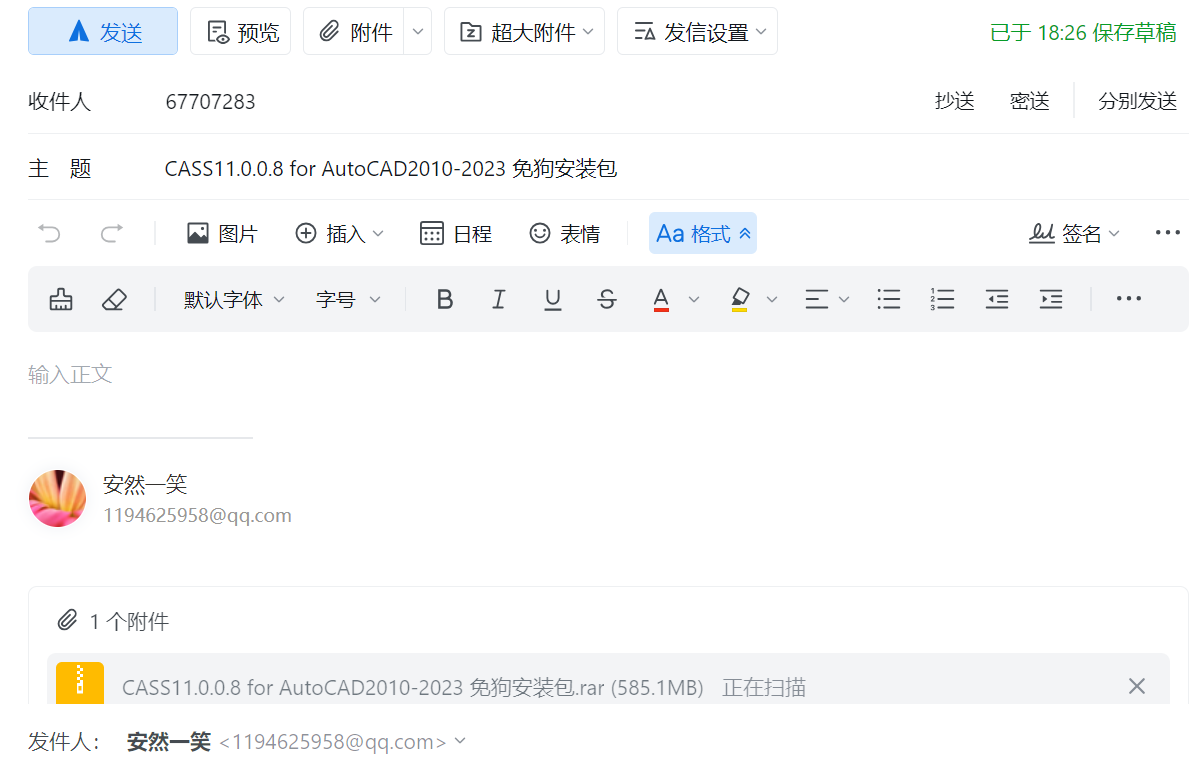Expand the highlight color dropdown arrow

771,299
